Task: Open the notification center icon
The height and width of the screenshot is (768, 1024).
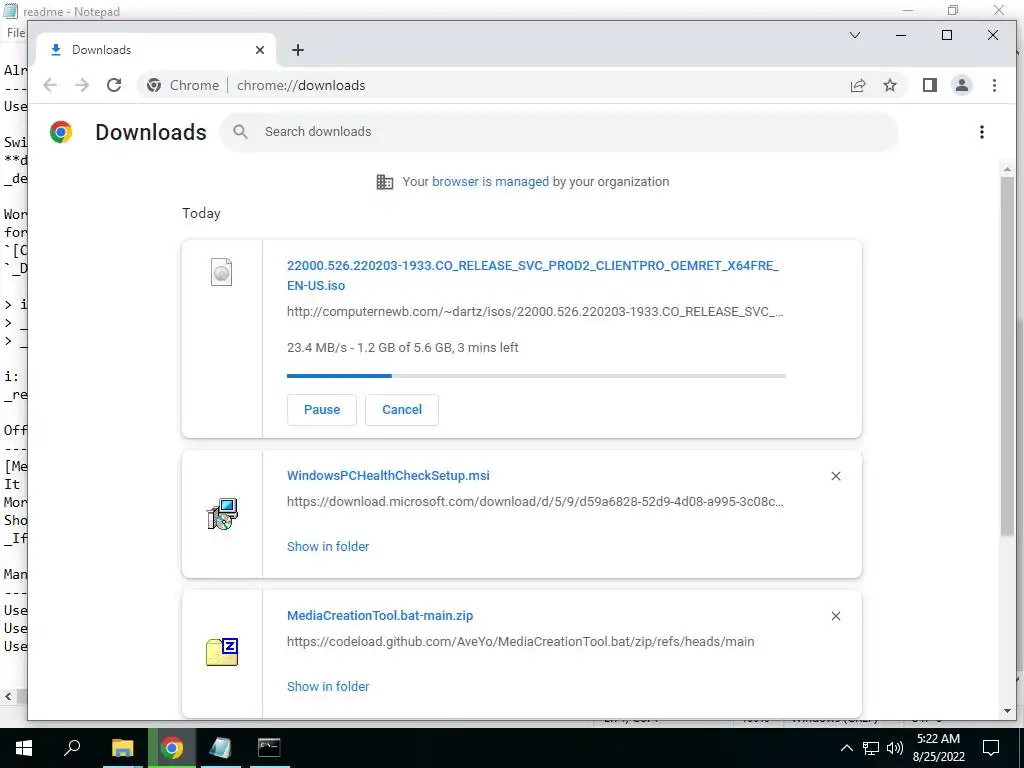Action: pyautogui.click(x=991, y=748)
